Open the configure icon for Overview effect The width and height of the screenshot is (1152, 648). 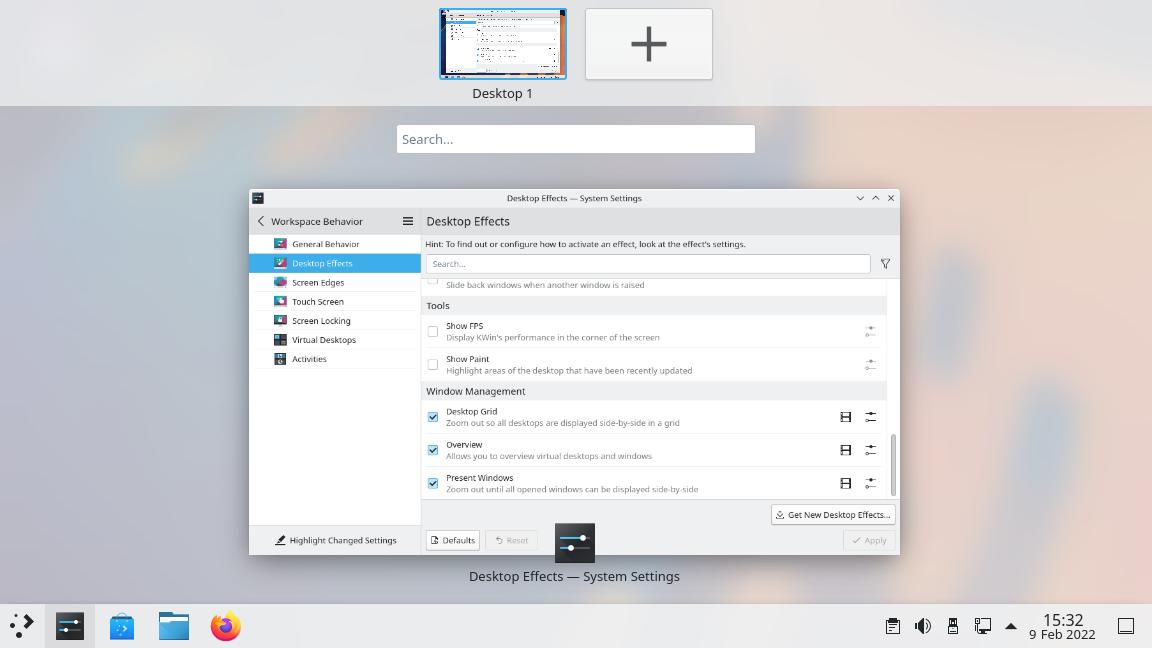[871, 450]
